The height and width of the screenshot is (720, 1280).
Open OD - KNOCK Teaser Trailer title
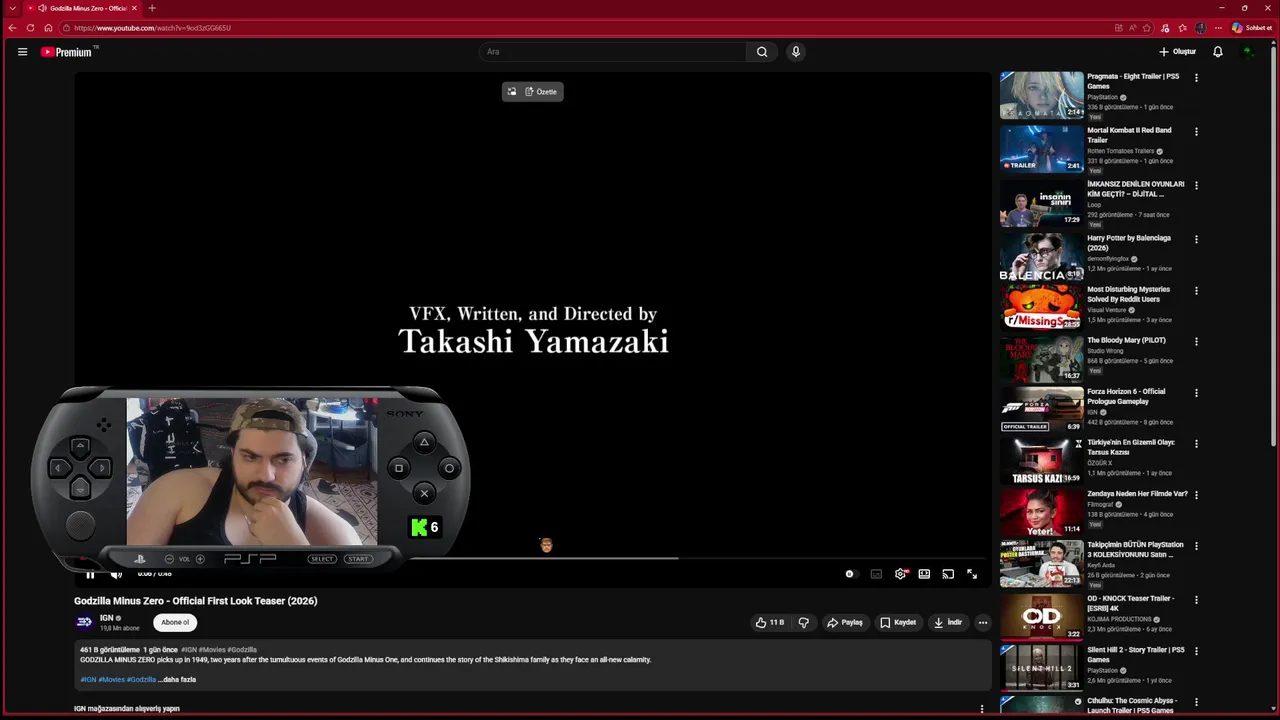point(1131,603)
